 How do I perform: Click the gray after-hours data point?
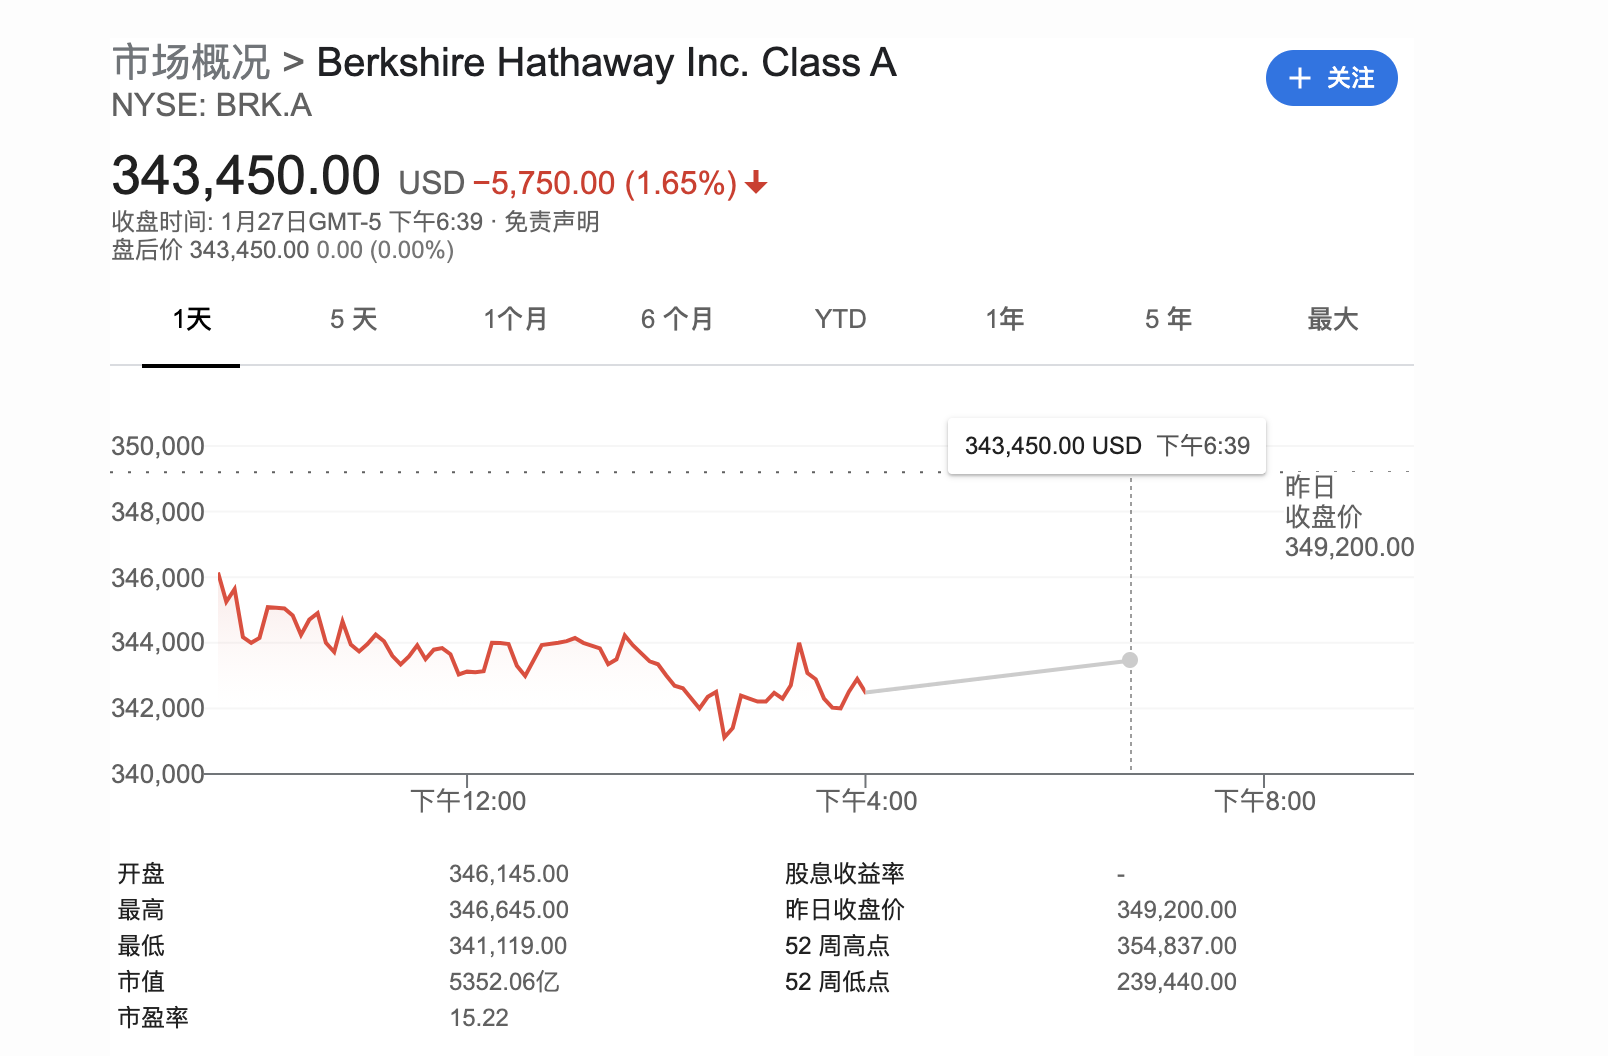1130,660
